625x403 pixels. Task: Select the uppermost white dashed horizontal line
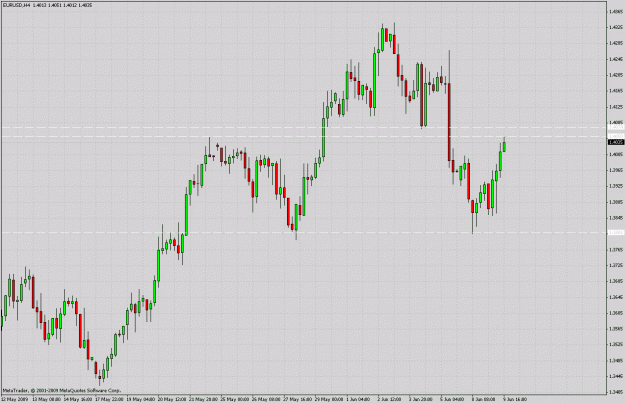pos(304,128)
